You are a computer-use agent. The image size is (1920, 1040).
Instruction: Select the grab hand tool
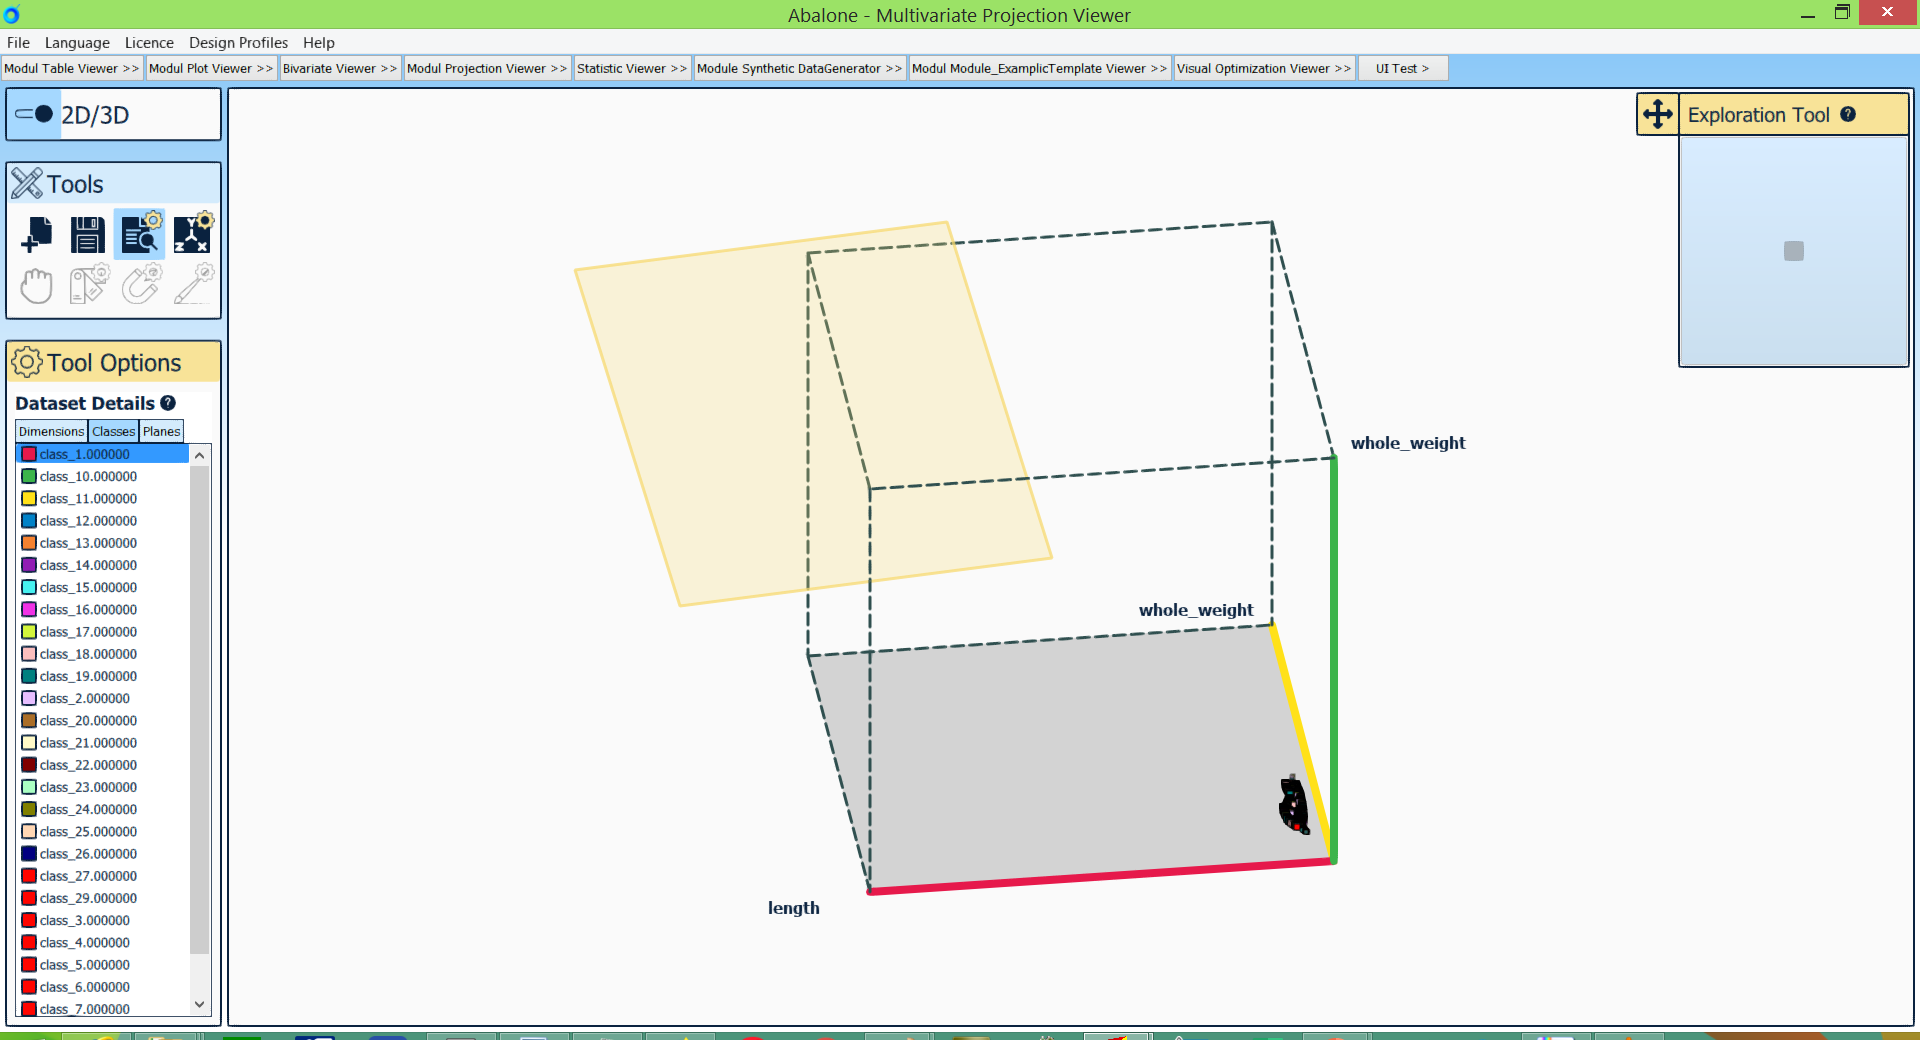pos(36,286)
